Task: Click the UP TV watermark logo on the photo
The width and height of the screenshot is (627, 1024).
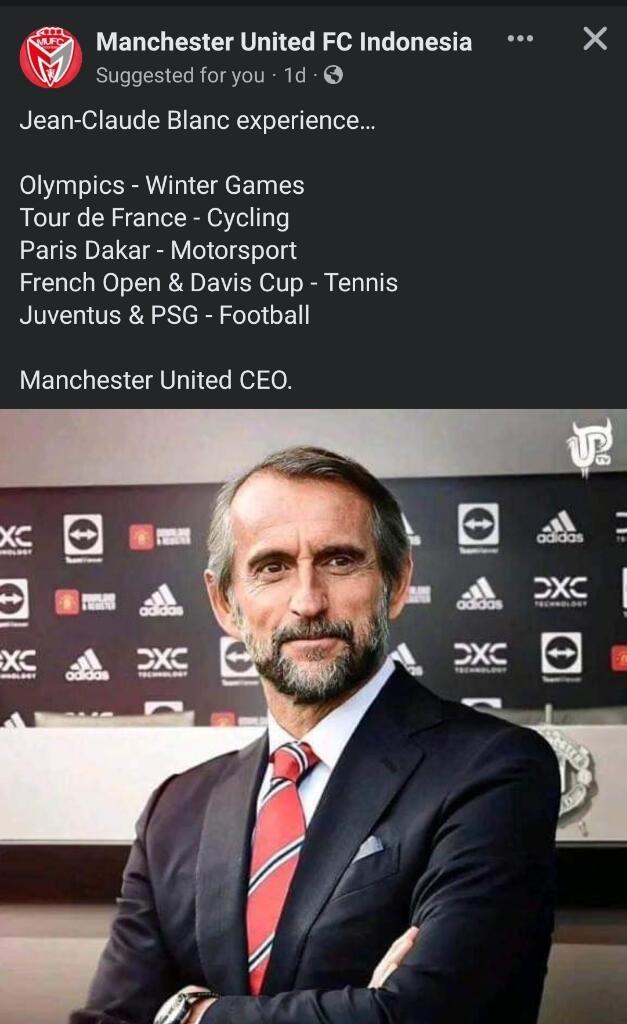Action: coord(589,446)
